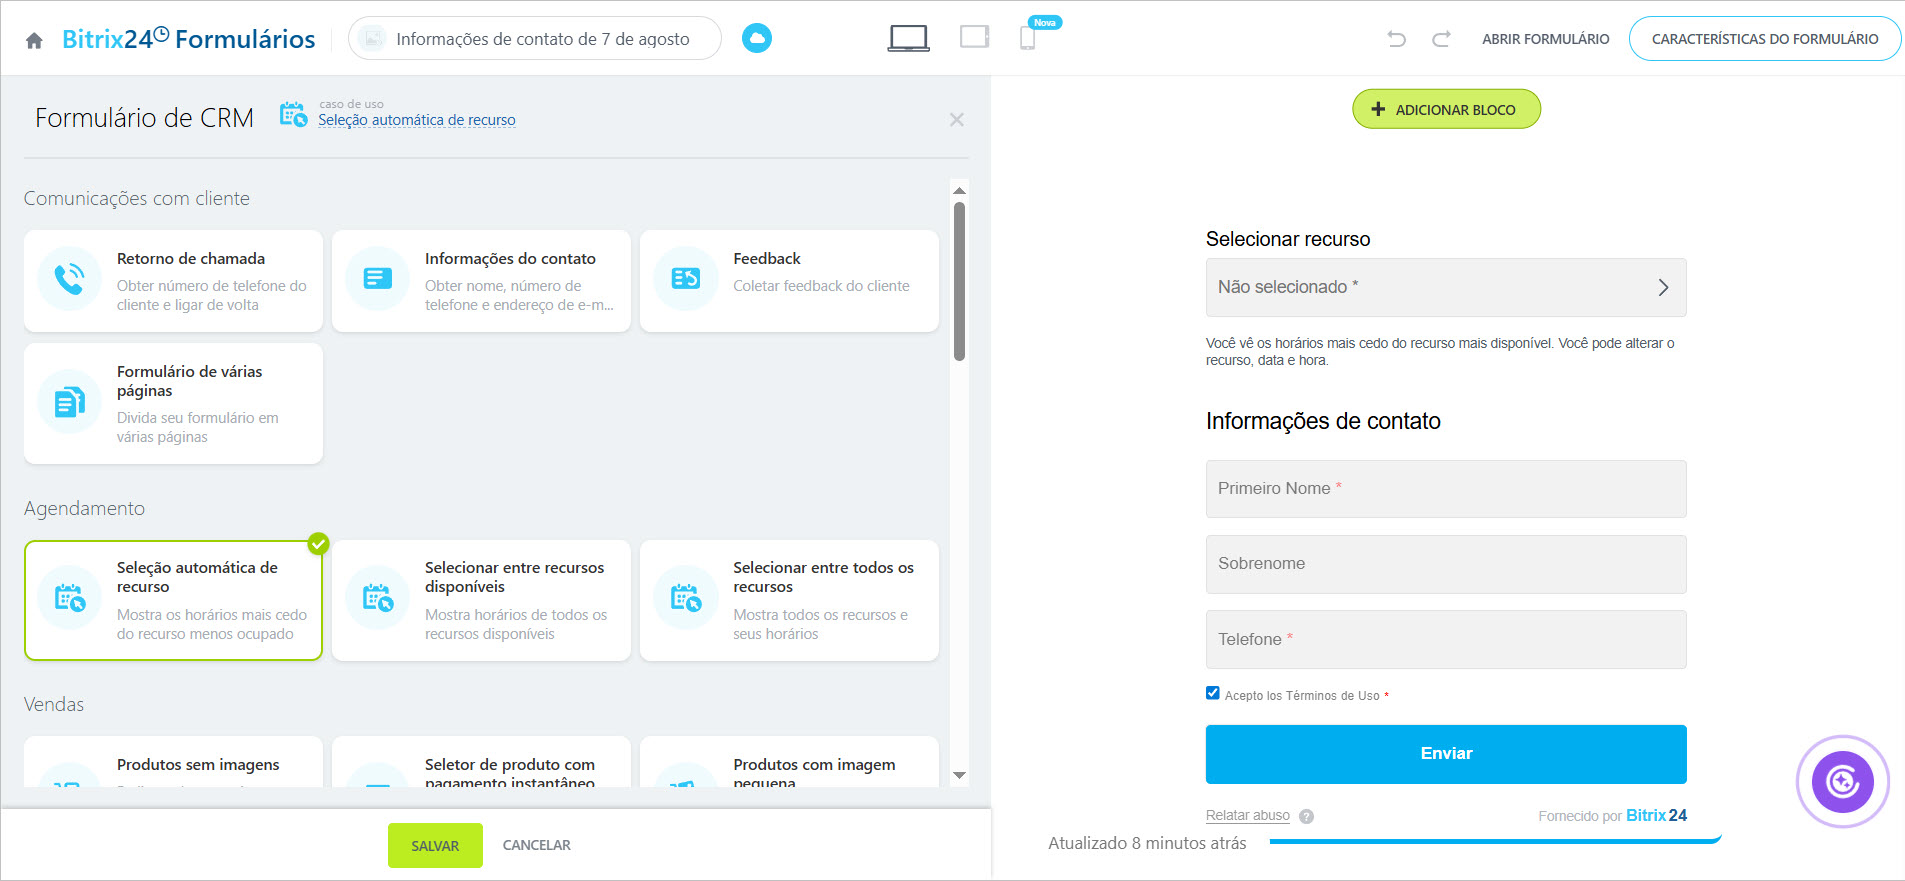1905x881 pixels.
Task: Switch to desktop preview icon
Action: pos(908,39)
